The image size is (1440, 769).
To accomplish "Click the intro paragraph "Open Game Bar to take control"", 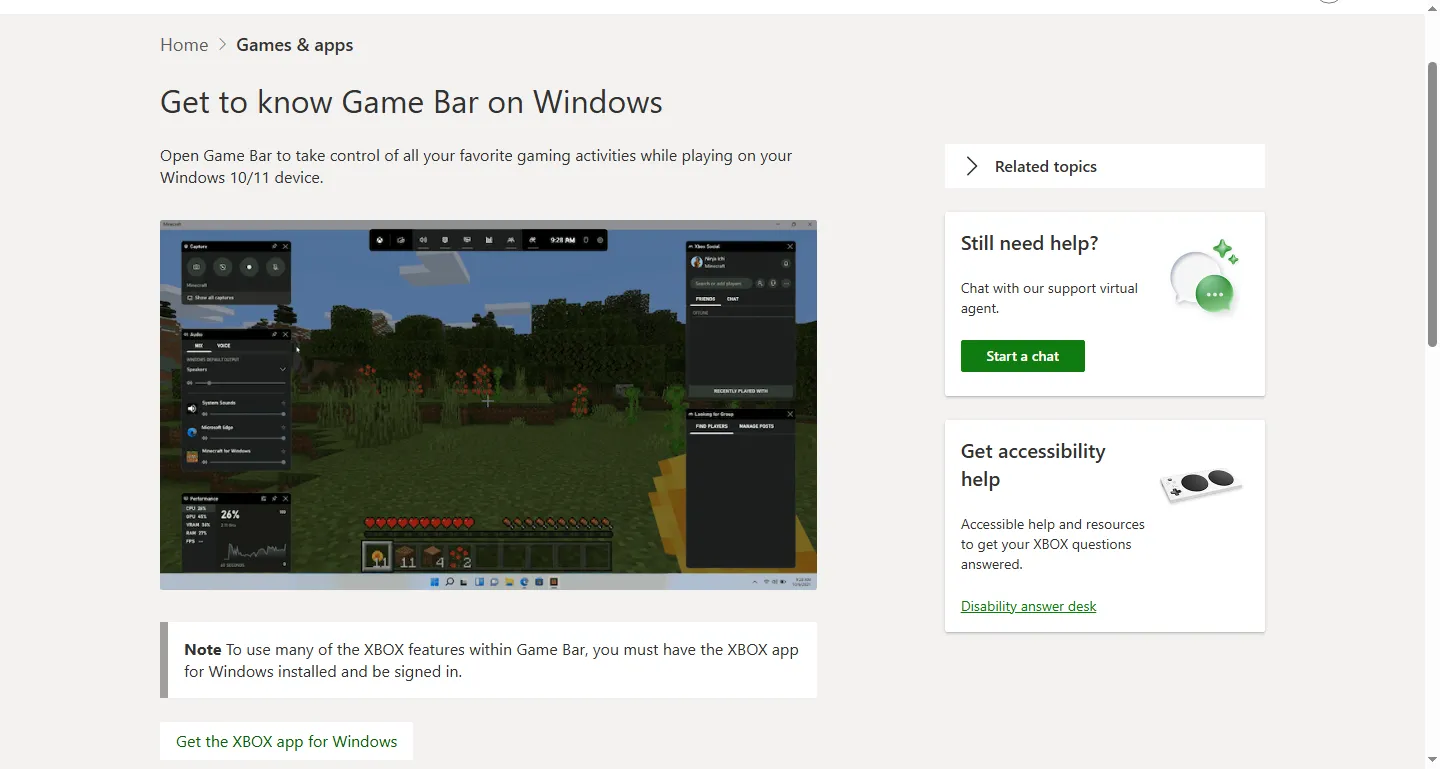I will (x=476, y=167).
